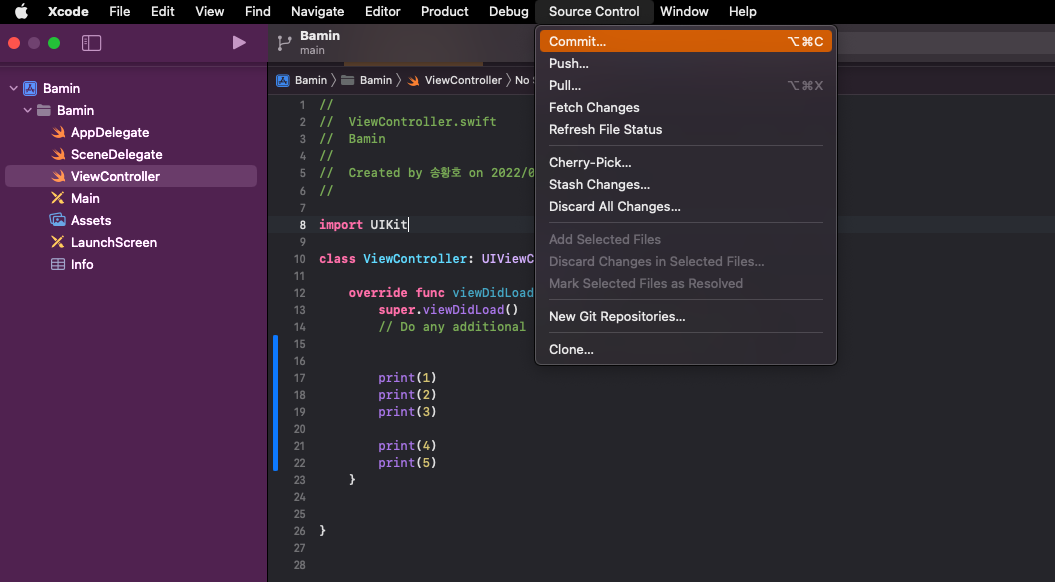
Task: Open the Editor menu
Action: [x=383, y=11]
